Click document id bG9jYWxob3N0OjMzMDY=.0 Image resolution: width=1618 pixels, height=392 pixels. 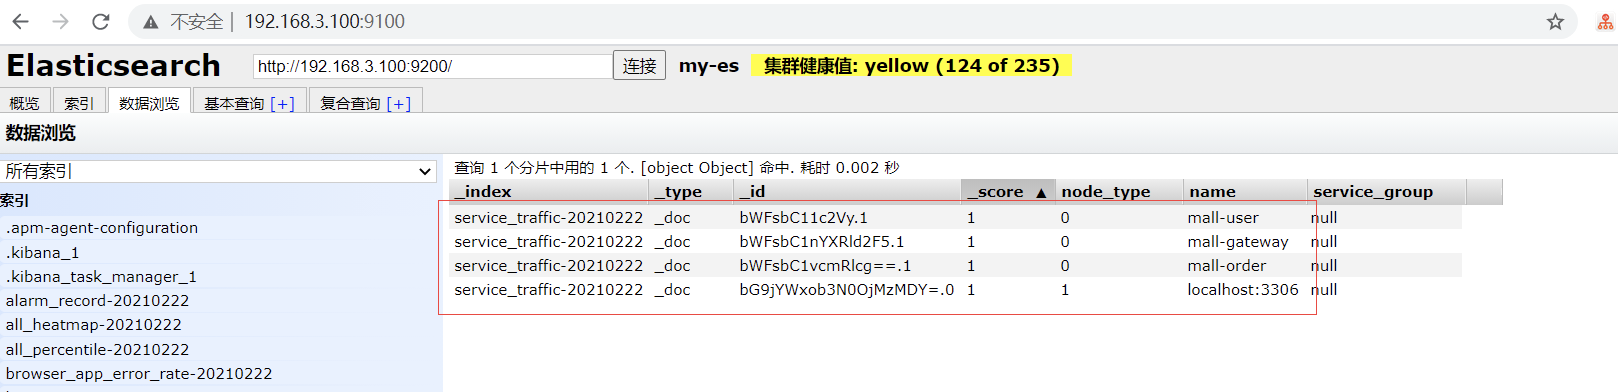point(846,289)
